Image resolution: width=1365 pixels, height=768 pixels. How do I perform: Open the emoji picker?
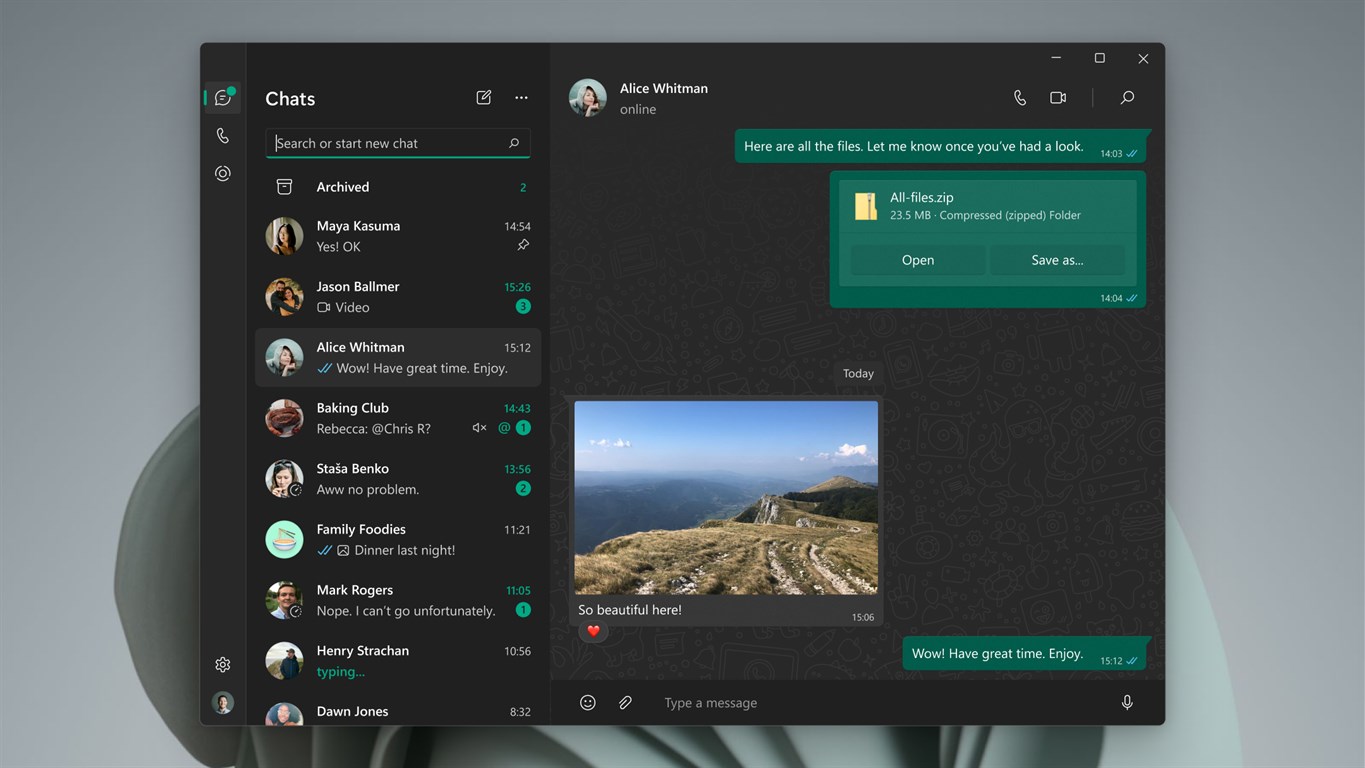[588, 703]
